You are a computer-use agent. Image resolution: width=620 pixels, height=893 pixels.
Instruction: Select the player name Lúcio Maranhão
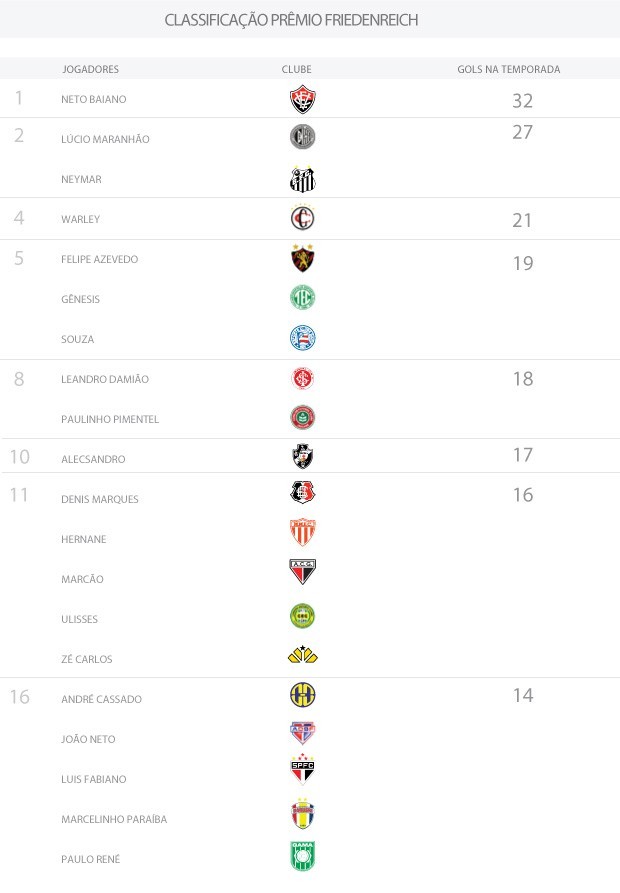tap(105, 139)
